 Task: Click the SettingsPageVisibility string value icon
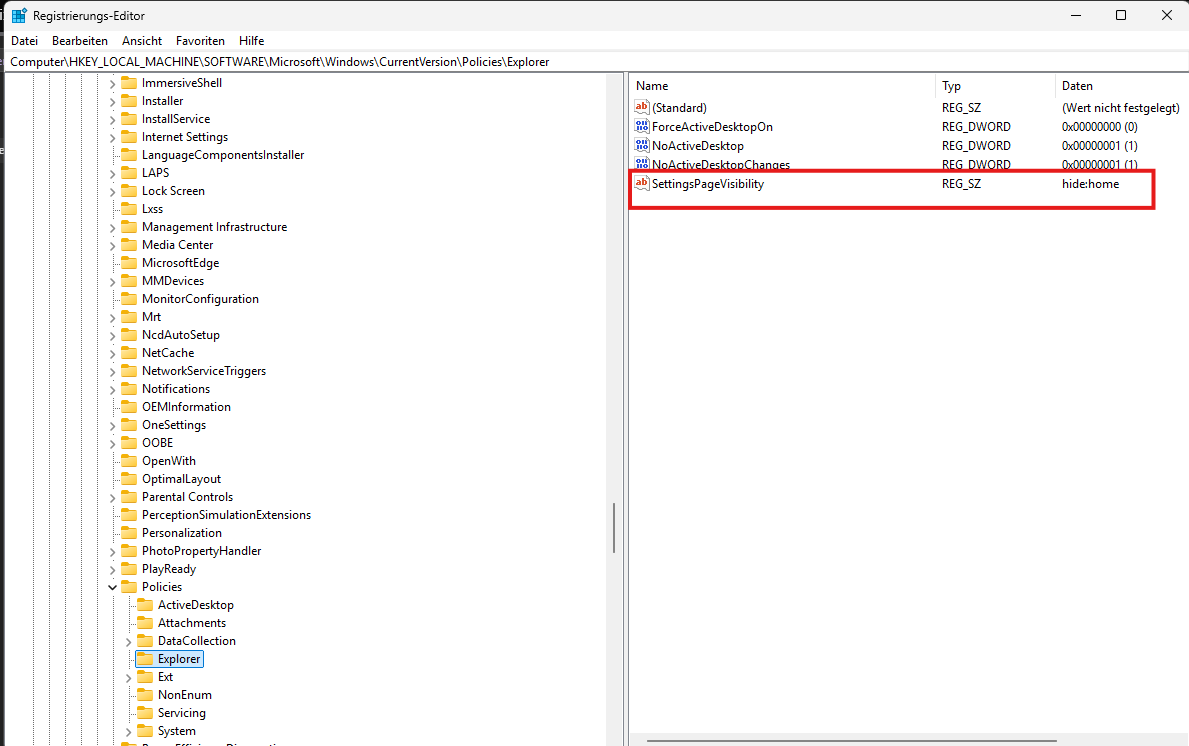point(641,184)
